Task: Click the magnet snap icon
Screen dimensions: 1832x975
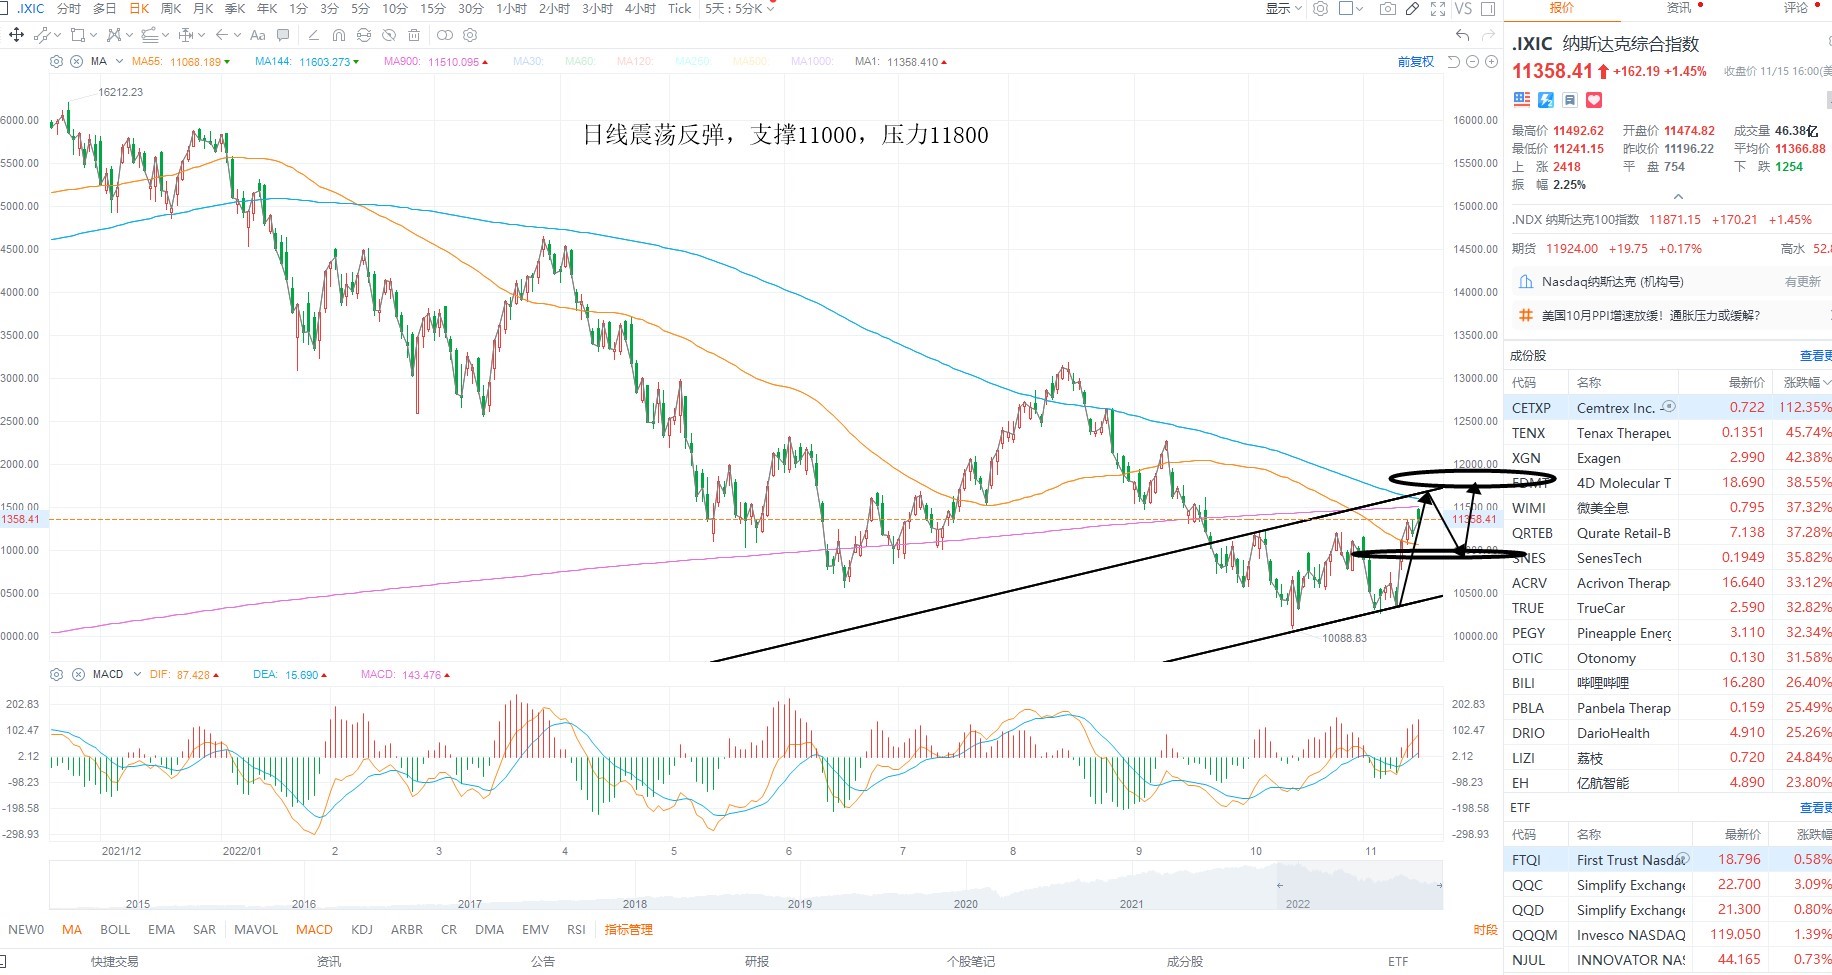Action: (x=339, y=35)
